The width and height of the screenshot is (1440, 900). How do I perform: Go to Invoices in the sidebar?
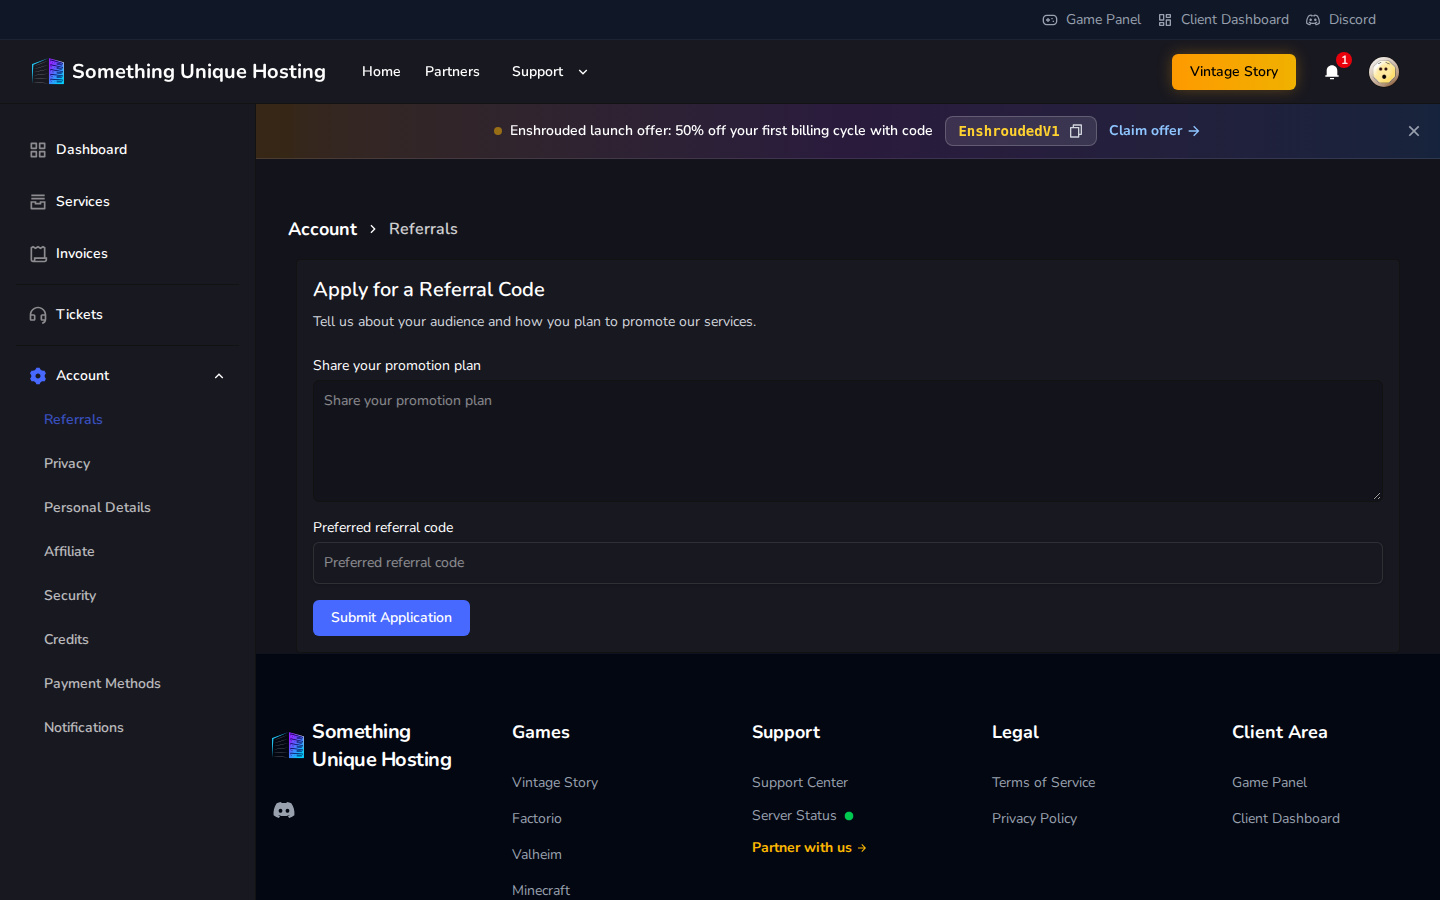point(128,254)
